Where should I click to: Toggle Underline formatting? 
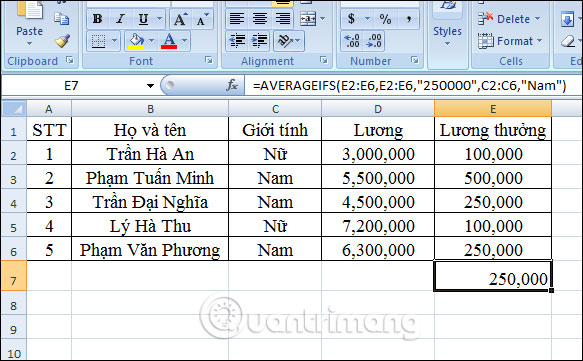click(x=143, y=19)
